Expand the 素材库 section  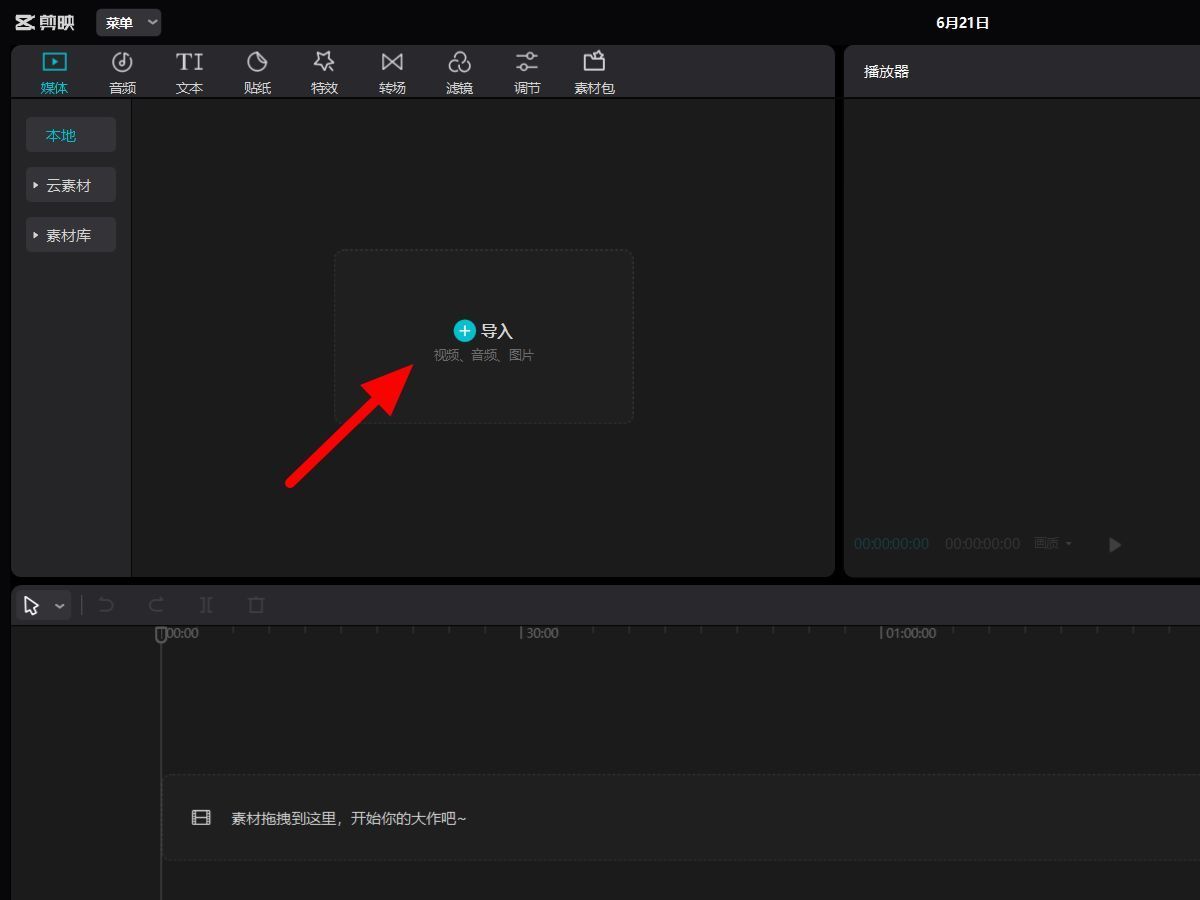point(70,235)
